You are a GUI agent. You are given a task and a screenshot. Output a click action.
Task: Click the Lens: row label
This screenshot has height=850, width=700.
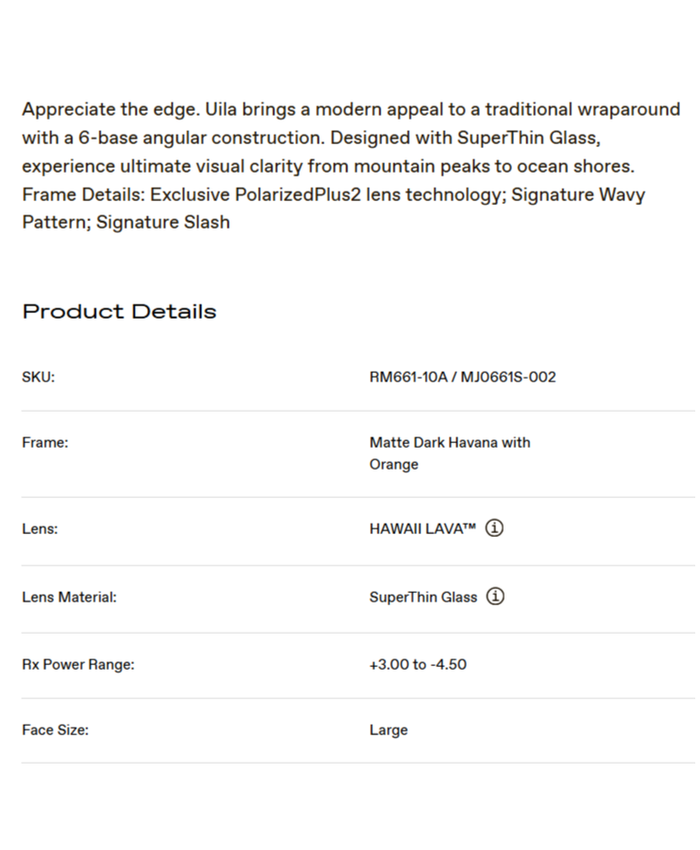point(40,529)
